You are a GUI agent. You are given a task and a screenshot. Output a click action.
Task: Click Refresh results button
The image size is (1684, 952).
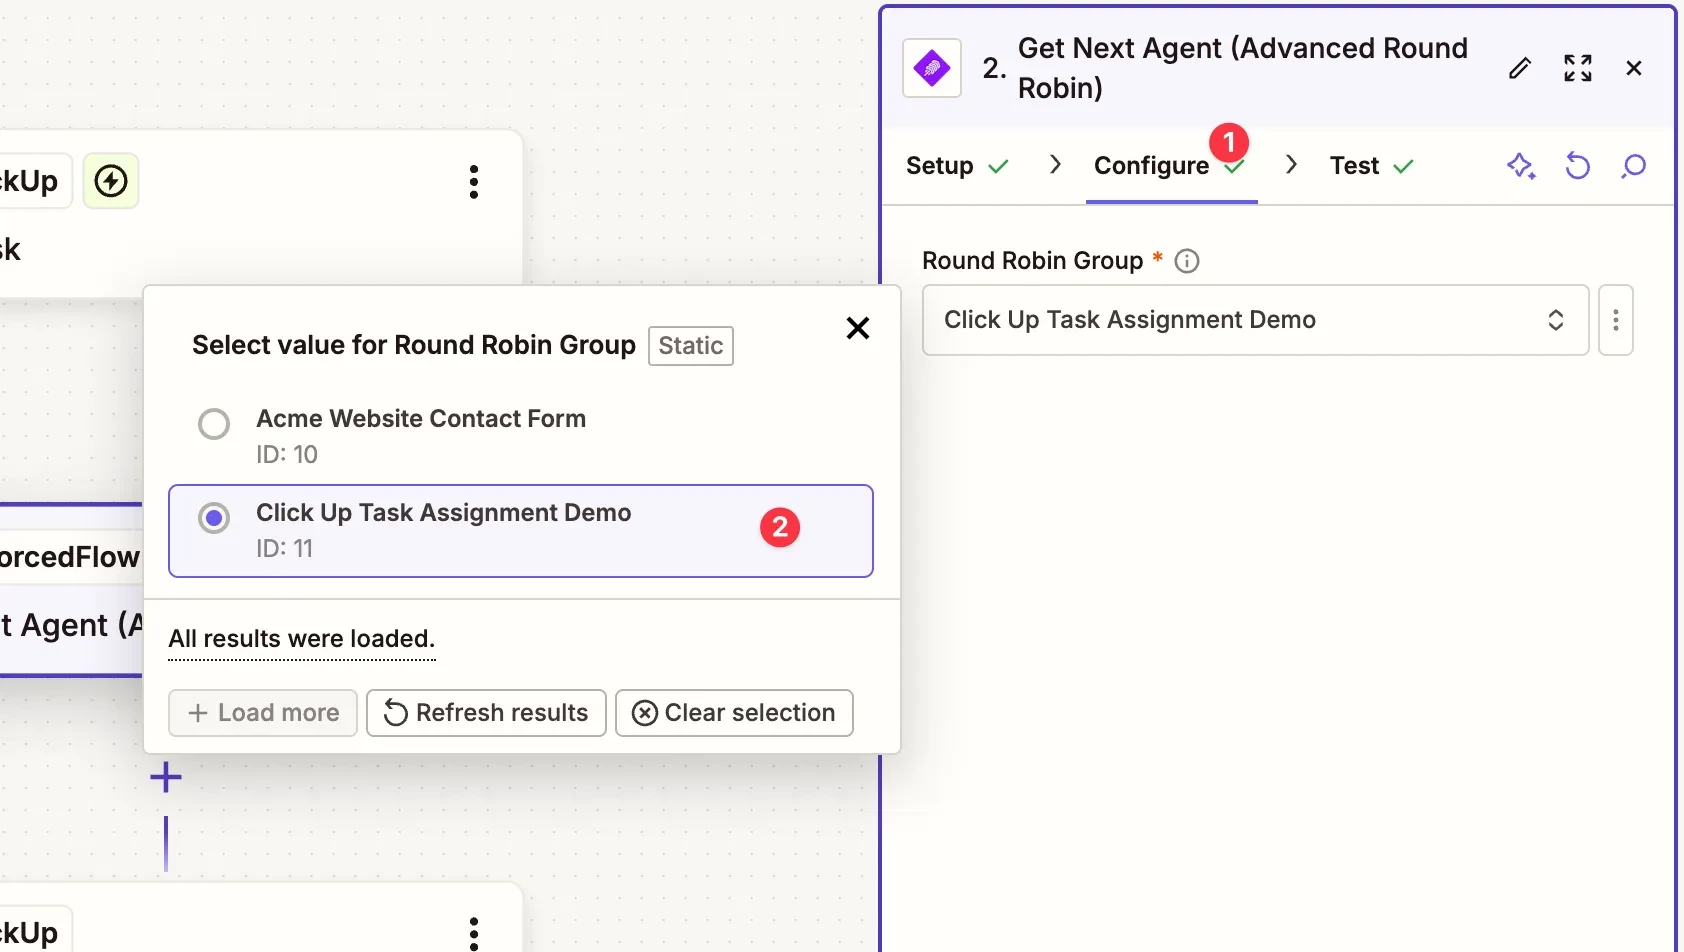pyautogui.click(x=486, y=713)
